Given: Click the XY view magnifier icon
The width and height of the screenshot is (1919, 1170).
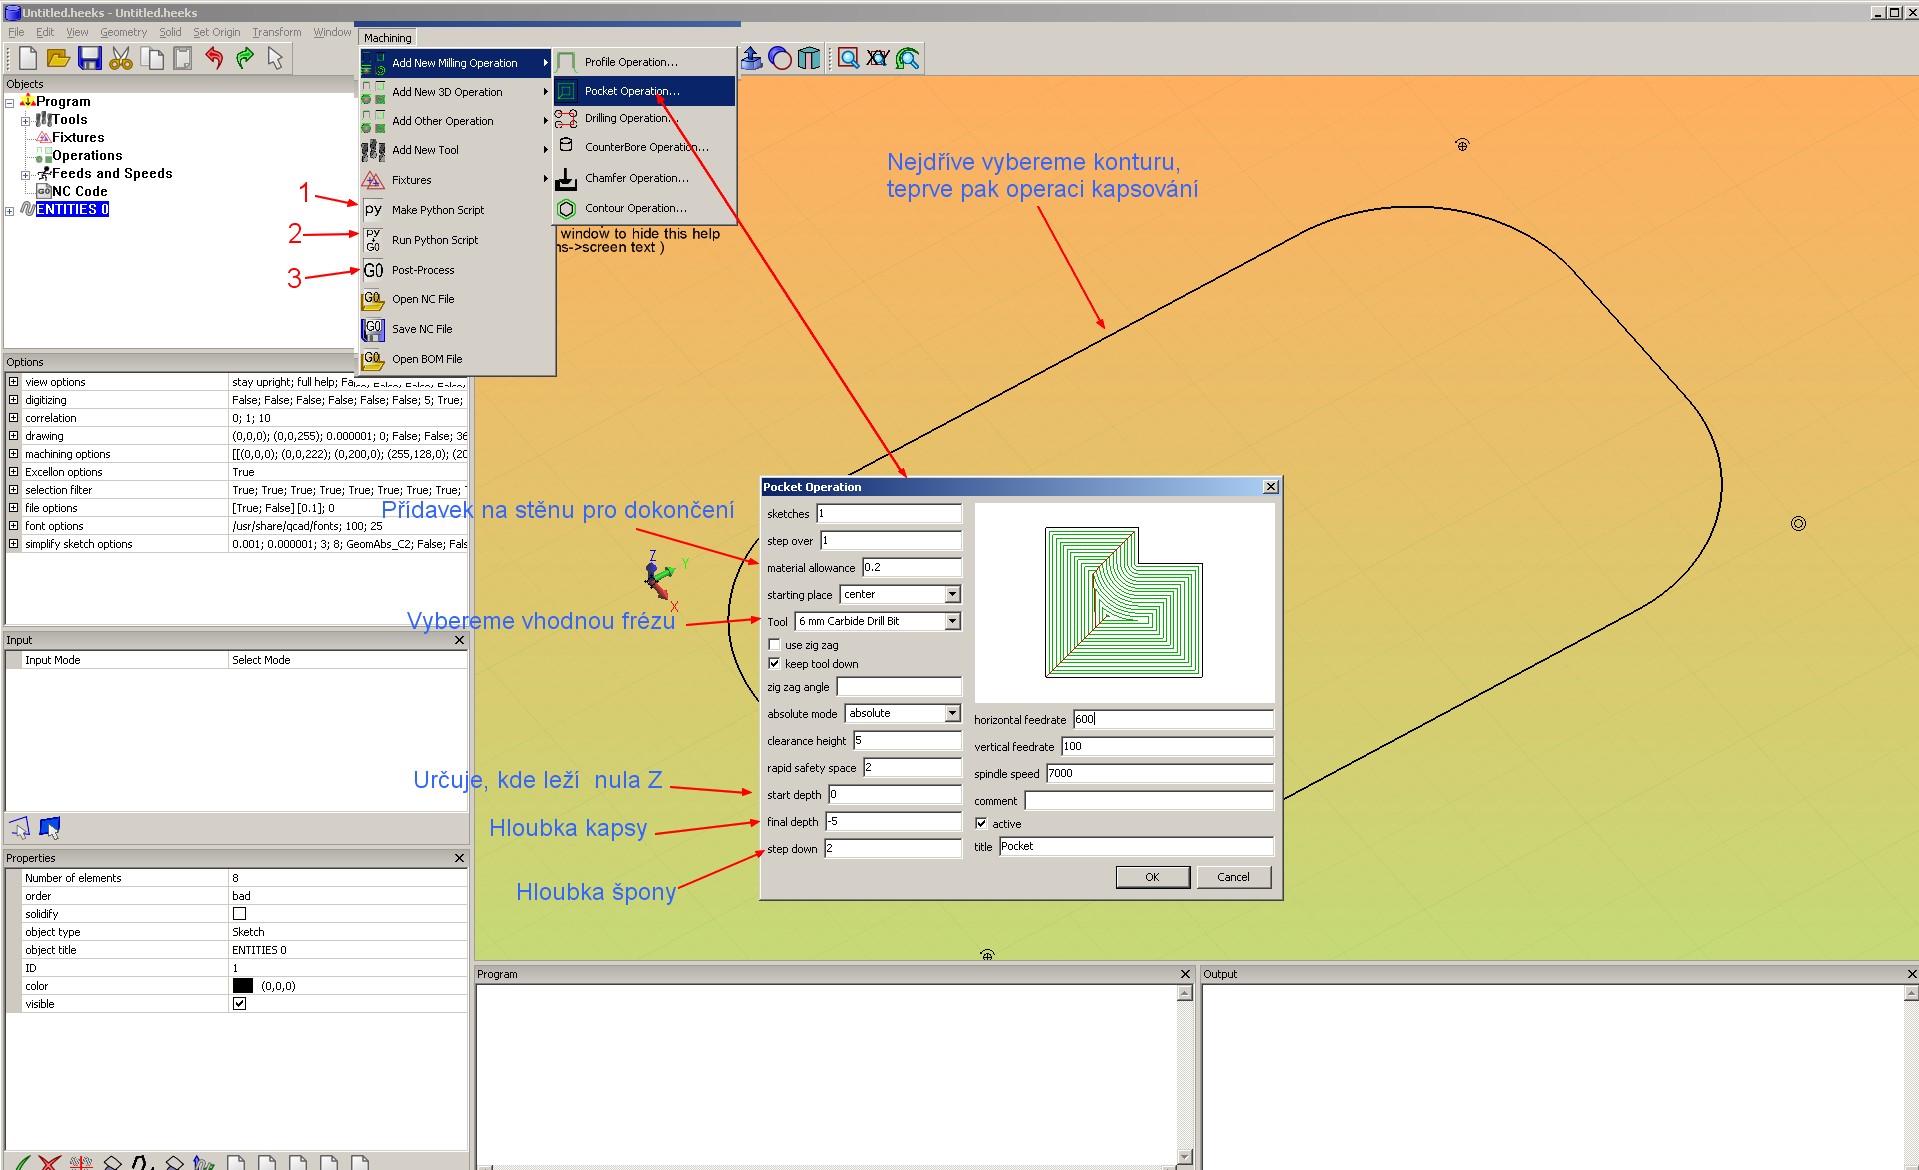Looking at the screenshot, I should click(878, 59).
